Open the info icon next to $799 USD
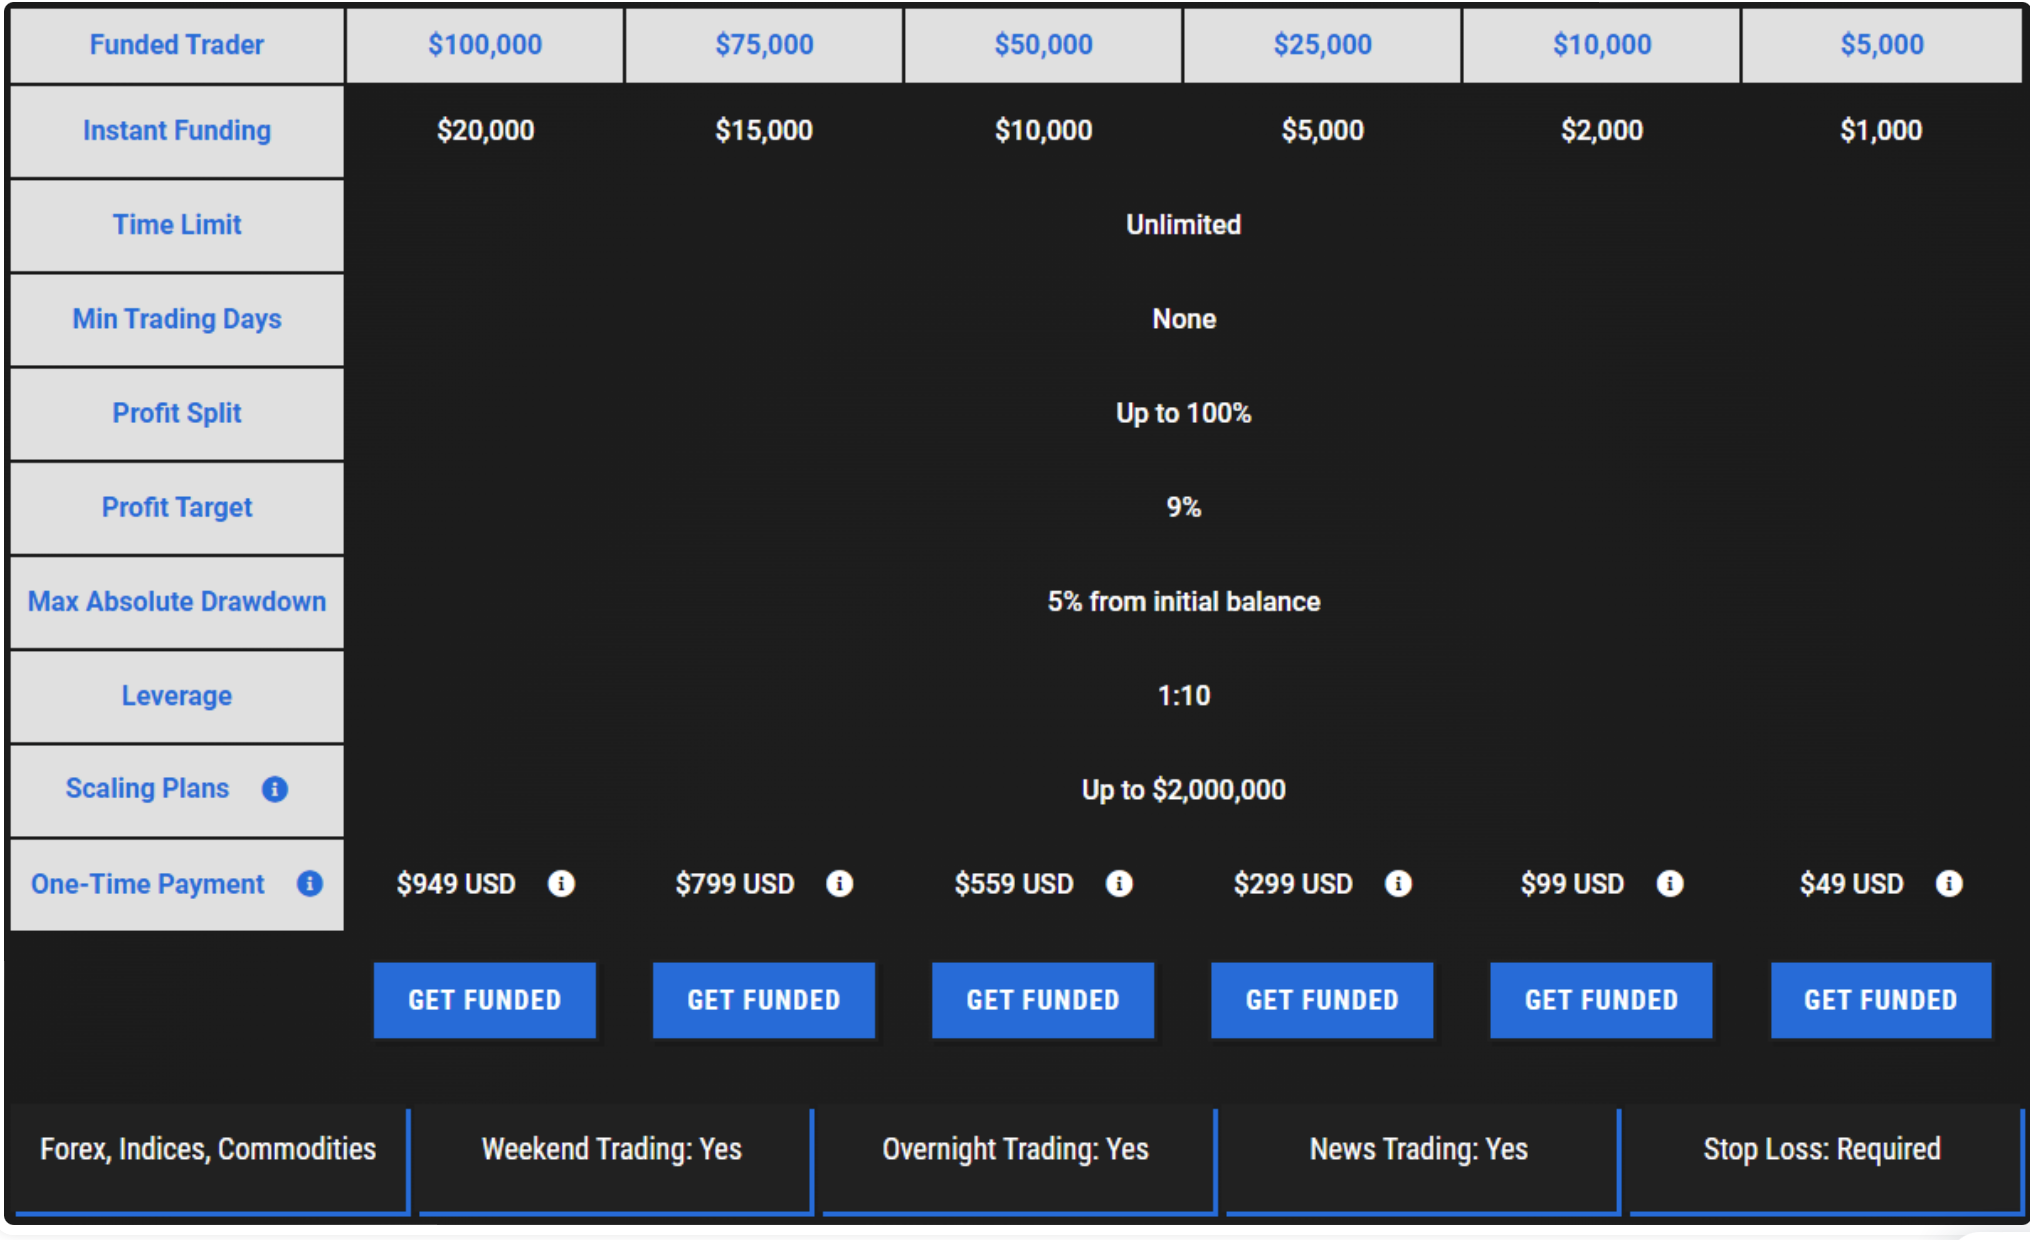Screen dimensions: 2030x1240 coord(840,883)
